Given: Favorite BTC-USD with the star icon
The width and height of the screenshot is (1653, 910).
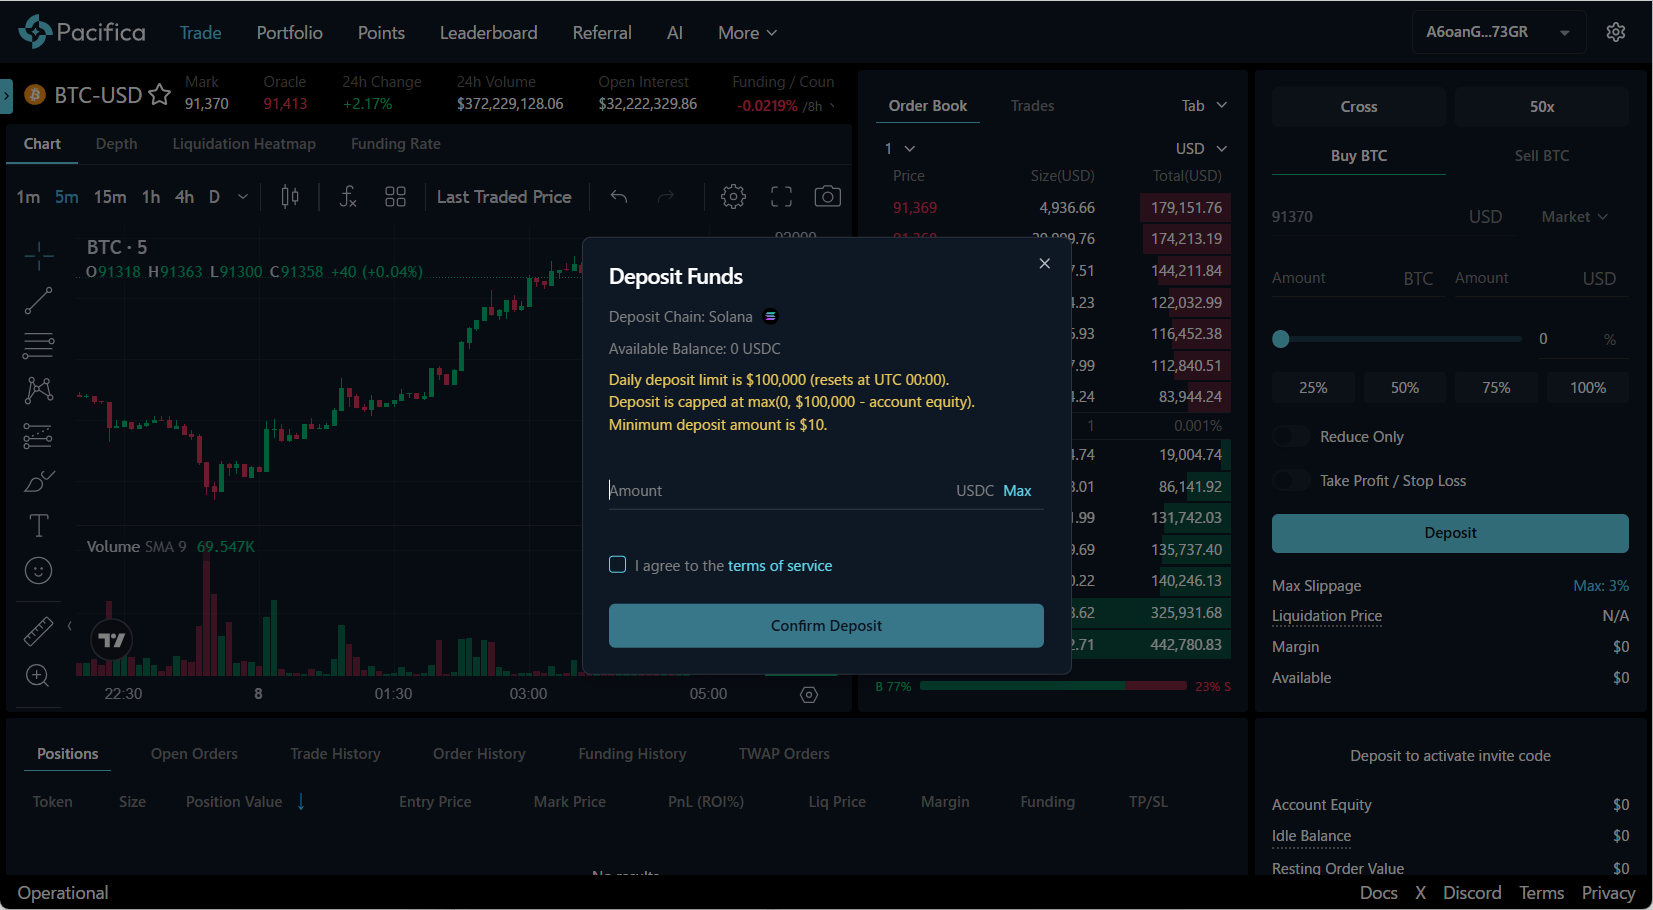Looking at the screenshot, I should tap(159, 95).
